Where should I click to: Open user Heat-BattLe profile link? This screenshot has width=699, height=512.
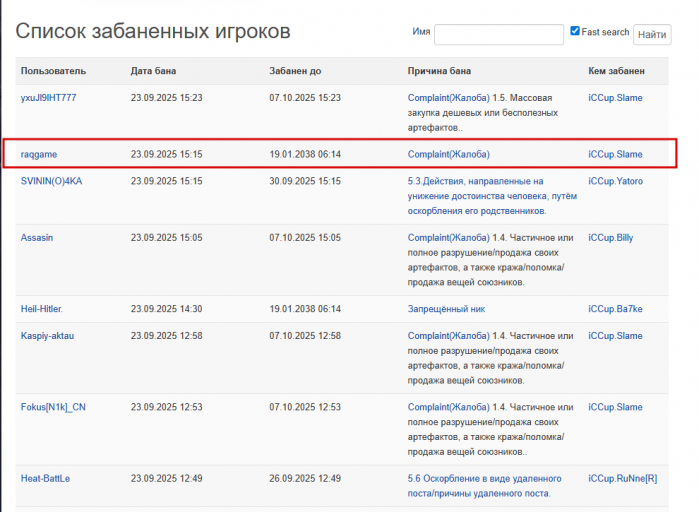coord(45,478)
